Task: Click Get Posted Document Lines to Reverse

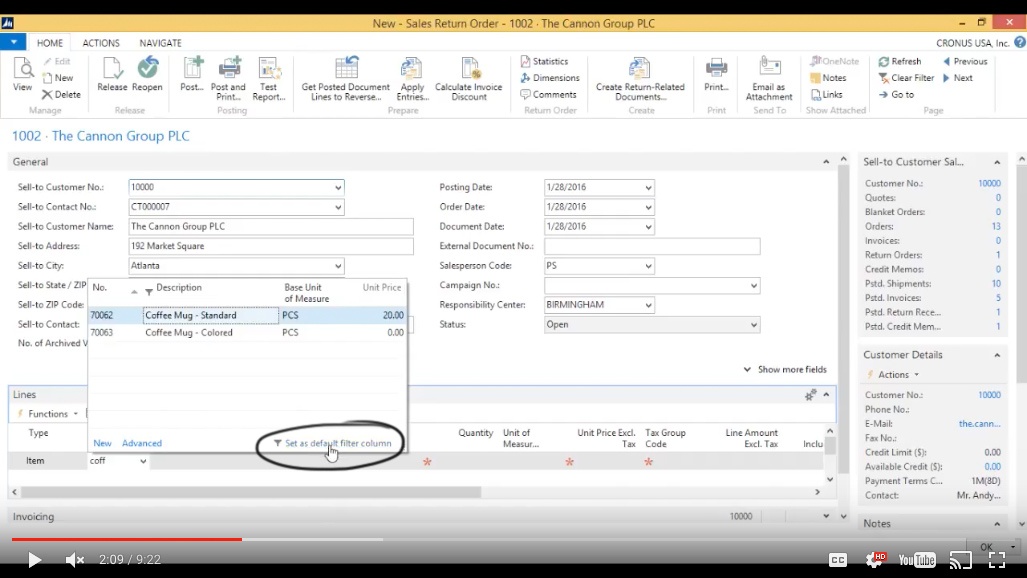Action: (345, 79)
